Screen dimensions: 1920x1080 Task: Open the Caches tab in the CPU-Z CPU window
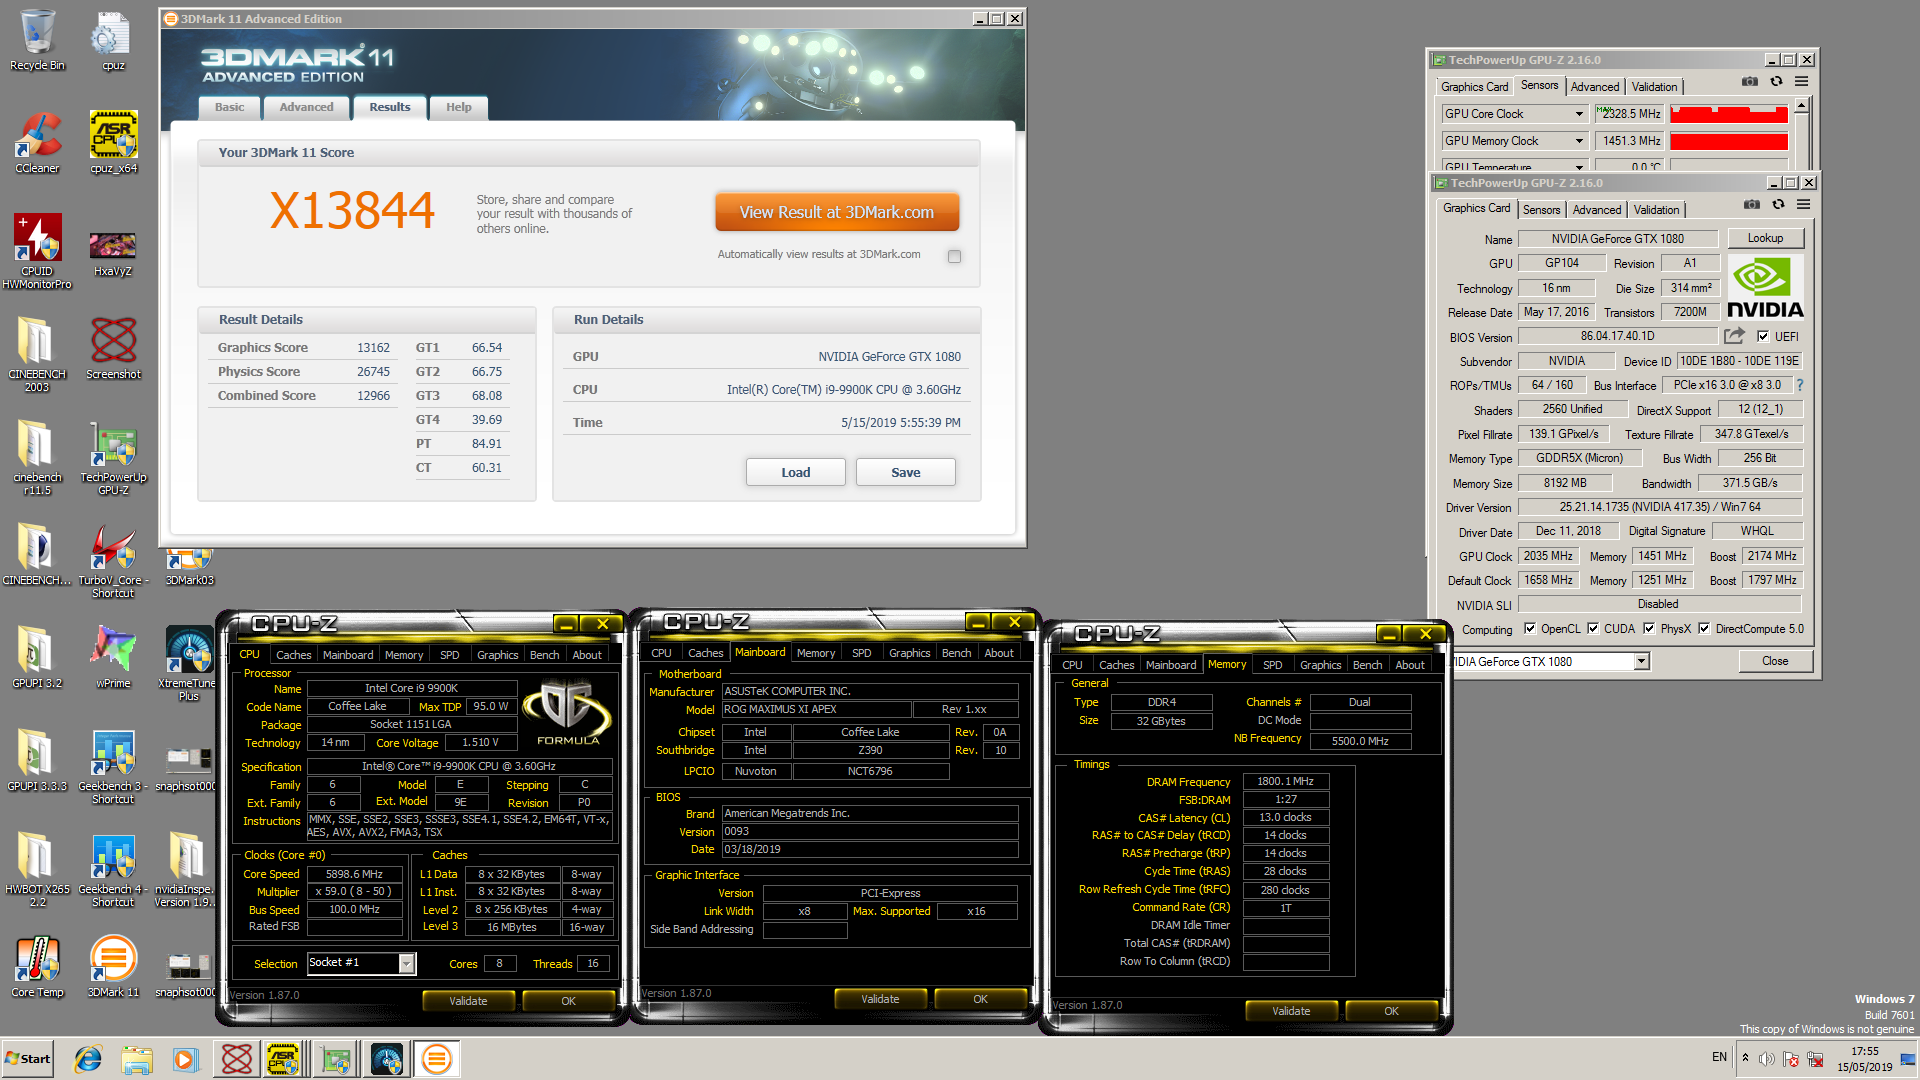[x=293, y=655]
